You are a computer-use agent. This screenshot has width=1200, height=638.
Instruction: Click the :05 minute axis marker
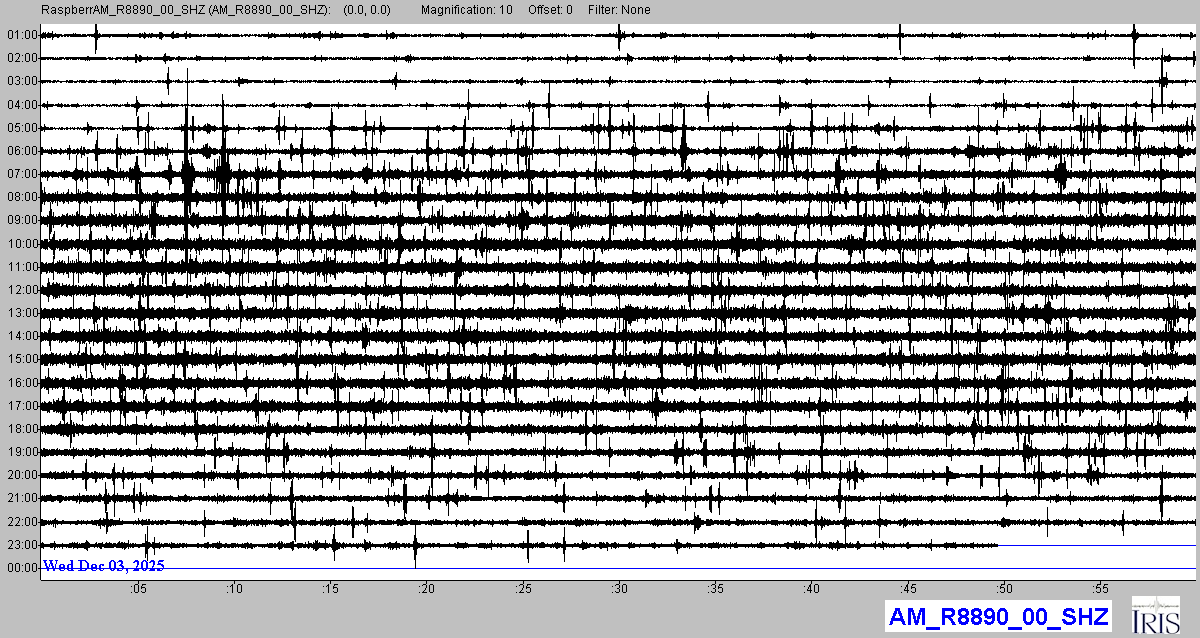coord(139,589)
